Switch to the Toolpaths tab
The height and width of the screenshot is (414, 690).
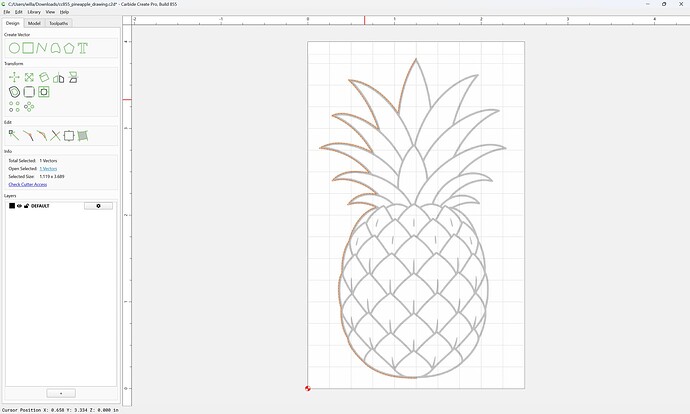59,23
